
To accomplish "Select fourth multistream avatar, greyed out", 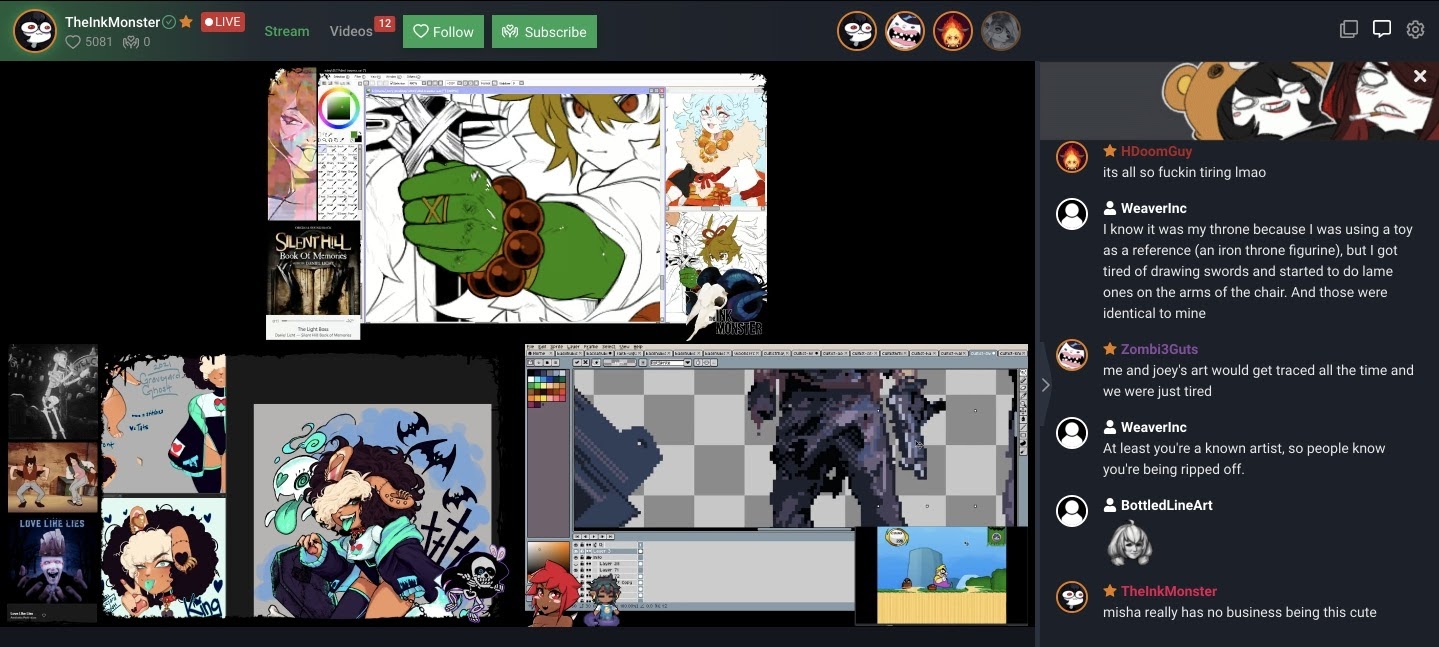I will (1001, 31).
